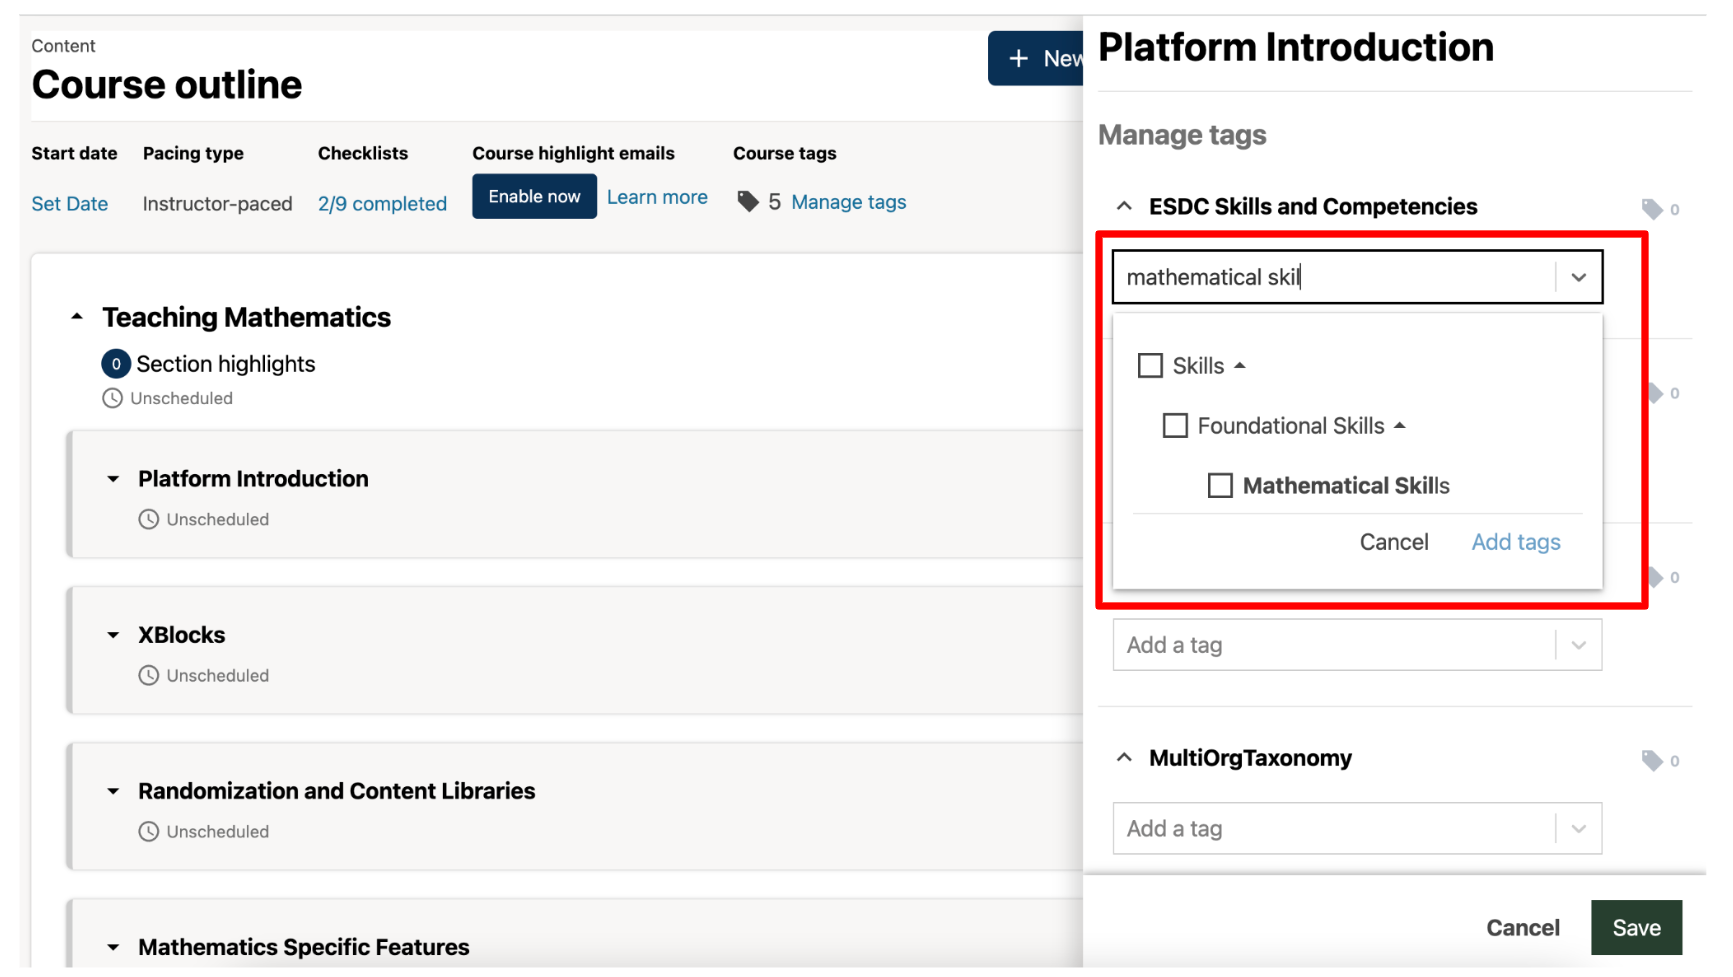
Task: Click Mathematics Specific Features title
Action: click(303, 947)
